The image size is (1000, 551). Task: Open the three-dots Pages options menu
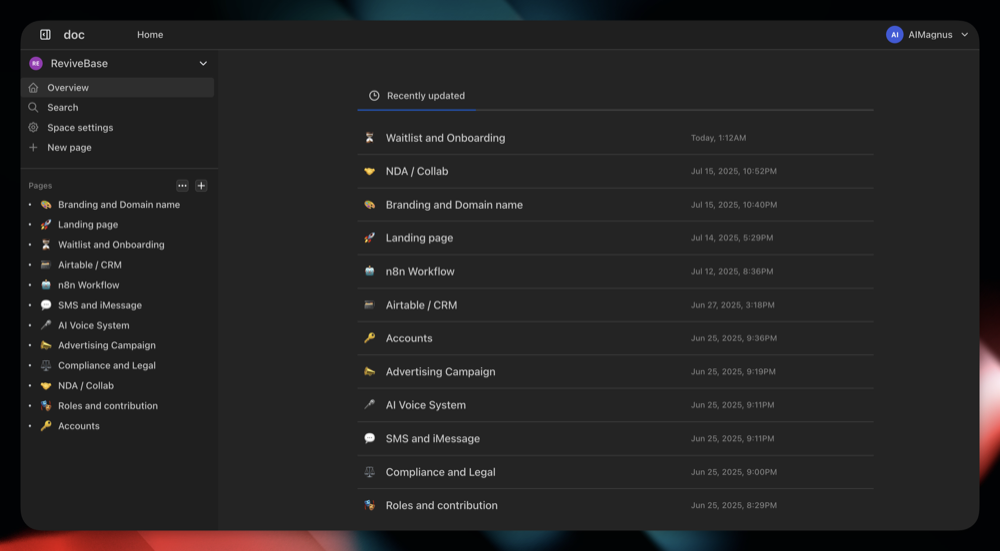click(182, 186)
